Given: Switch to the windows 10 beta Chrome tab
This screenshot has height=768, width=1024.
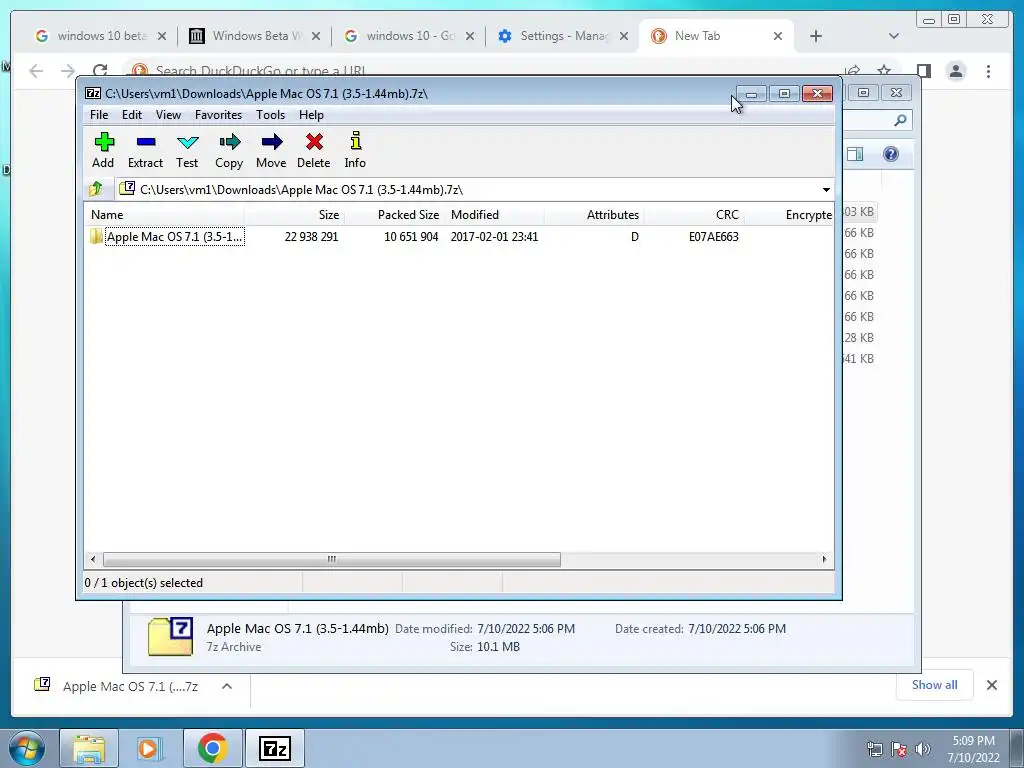Looking at the screenshot, I should [101, 36].
